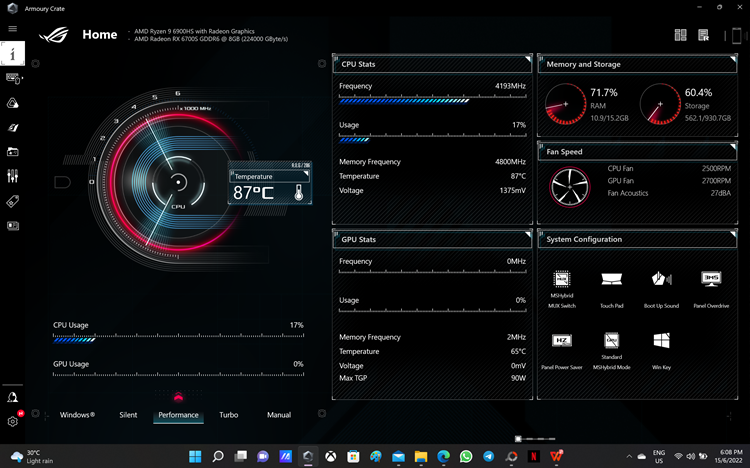750x468 pixels.
Task: Click the gear right of Manual mode
Action: [x=322, y=413]
